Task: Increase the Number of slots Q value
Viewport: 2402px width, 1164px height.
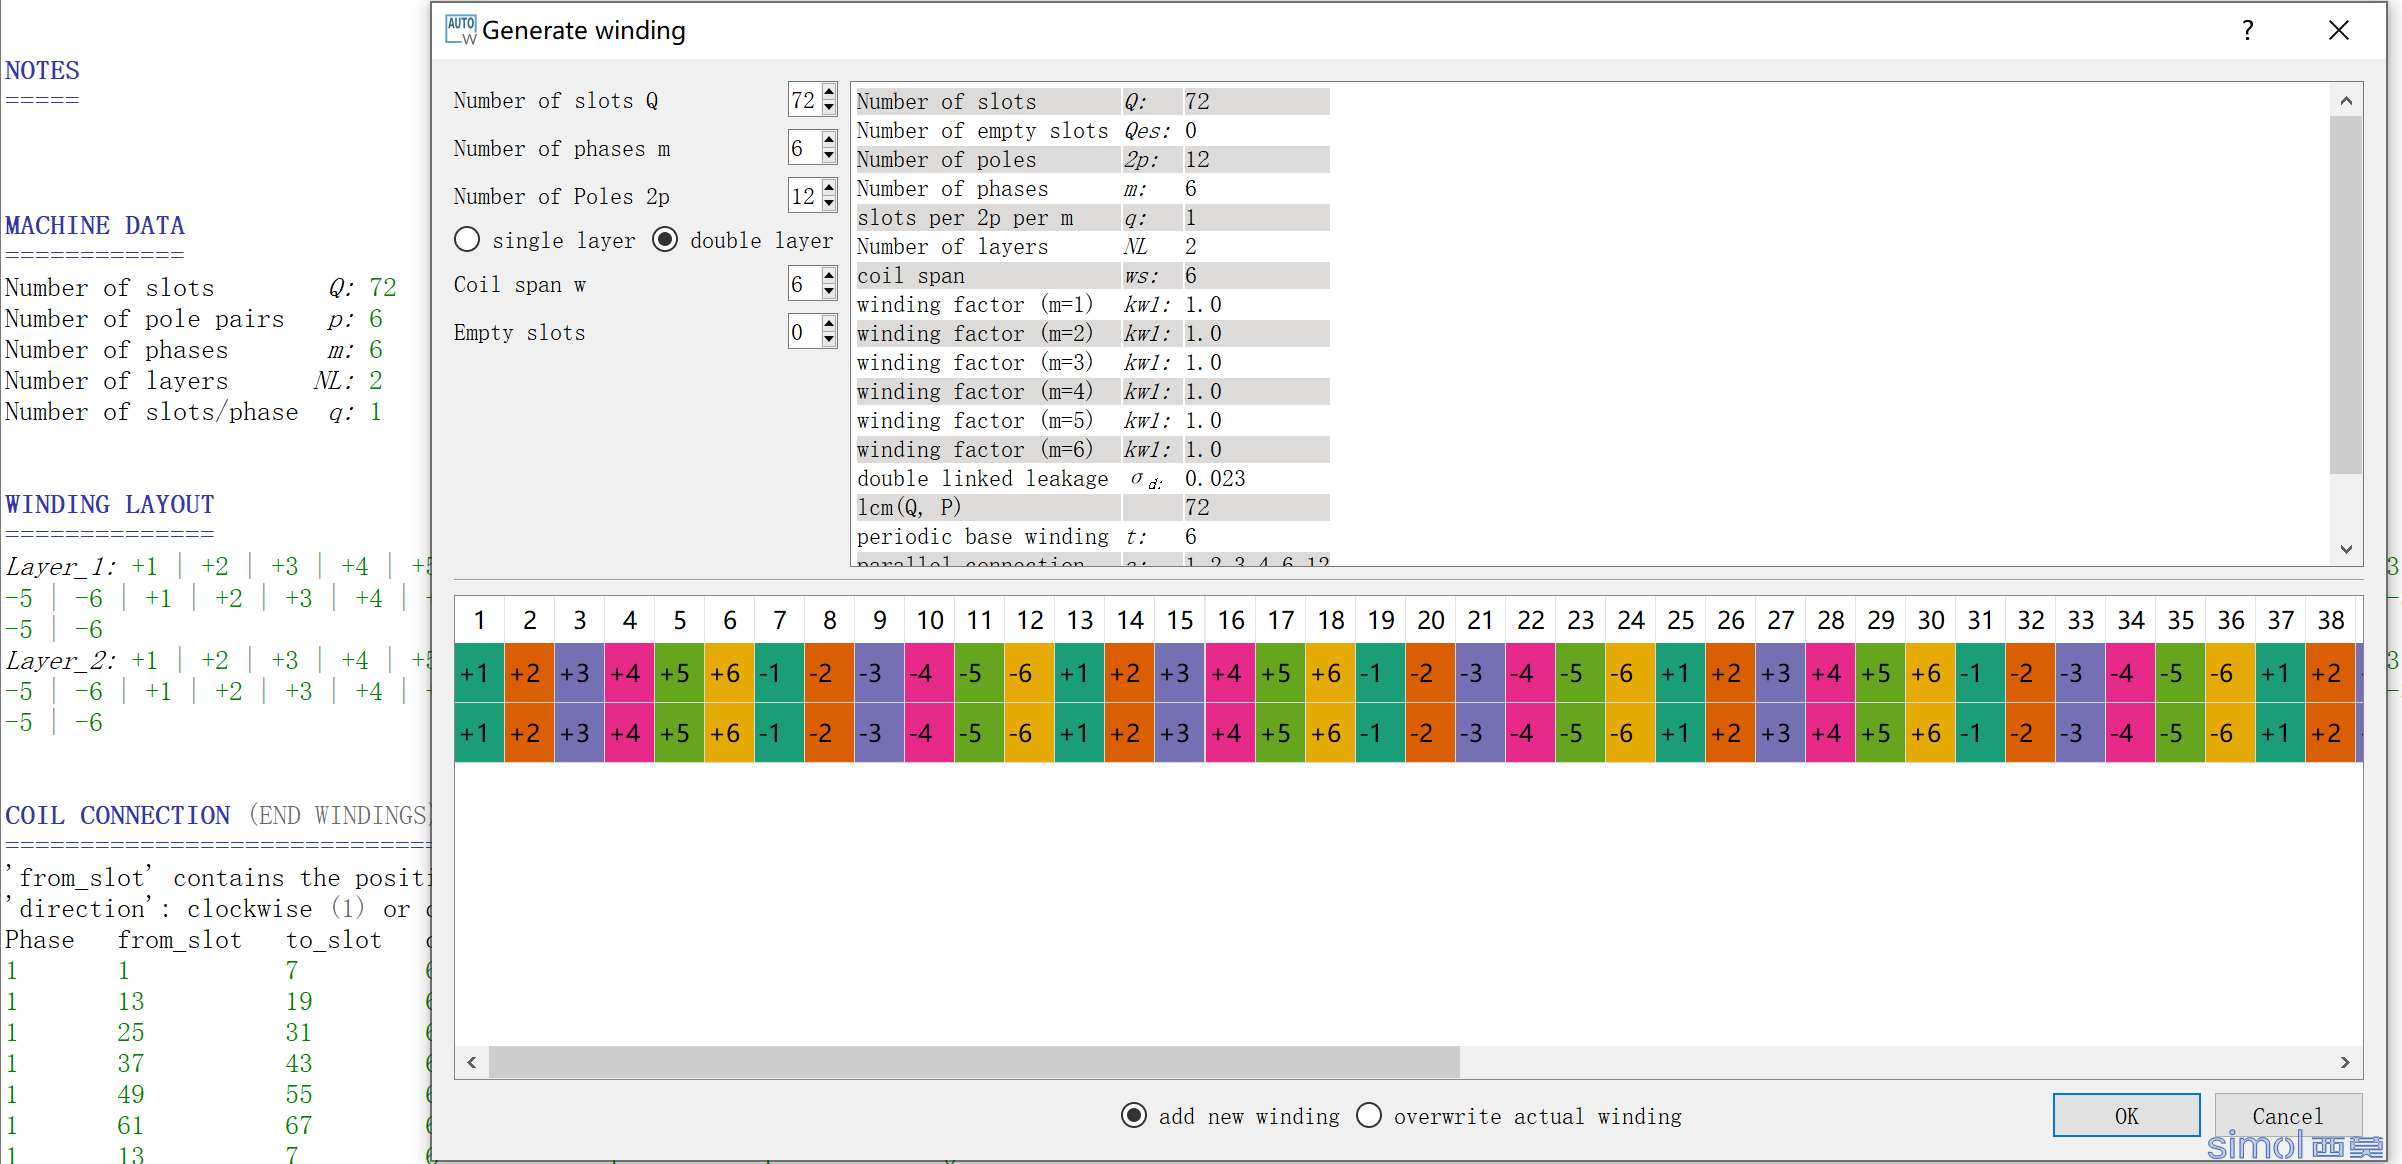Action: 829,92
